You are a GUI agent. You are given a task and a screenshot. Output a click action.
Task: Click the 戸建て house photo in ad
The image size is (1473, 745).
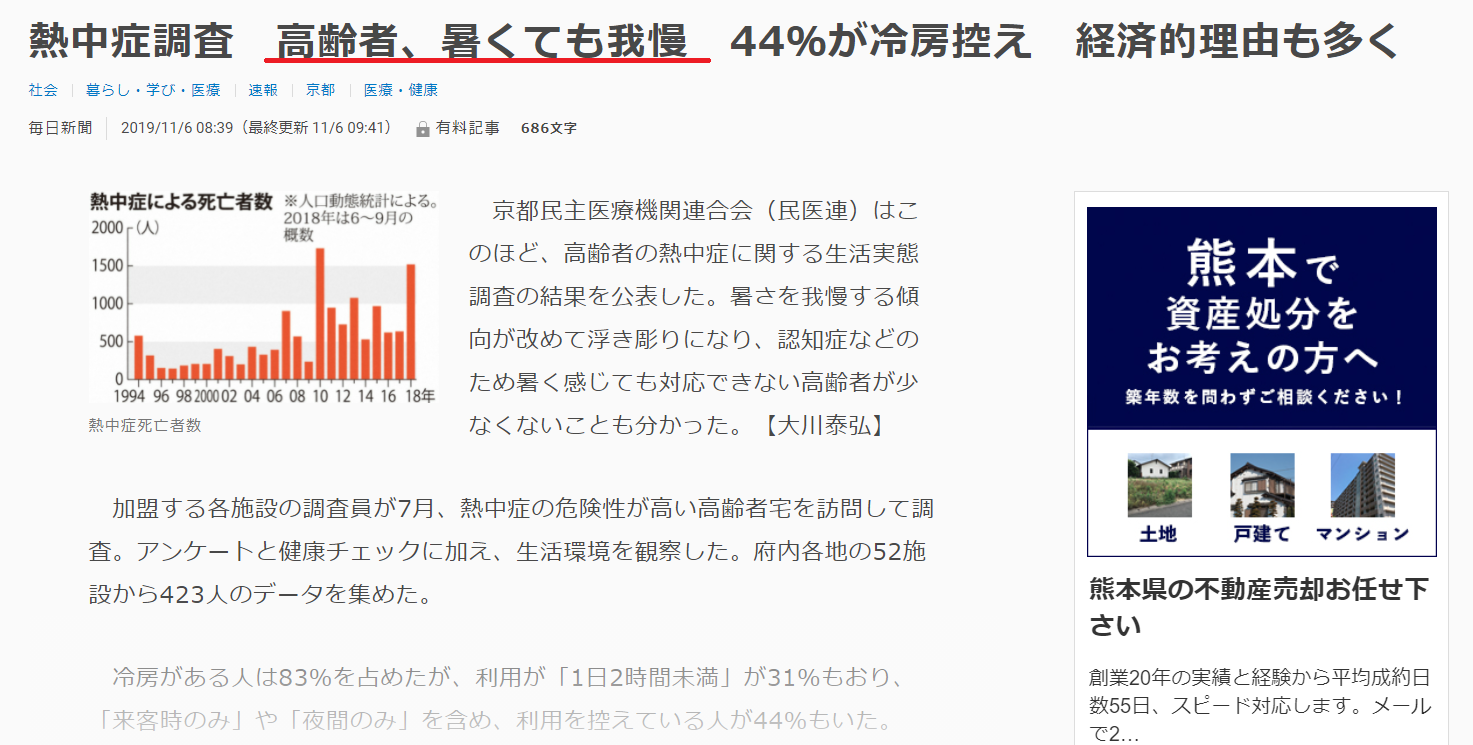click(1262, 486)
